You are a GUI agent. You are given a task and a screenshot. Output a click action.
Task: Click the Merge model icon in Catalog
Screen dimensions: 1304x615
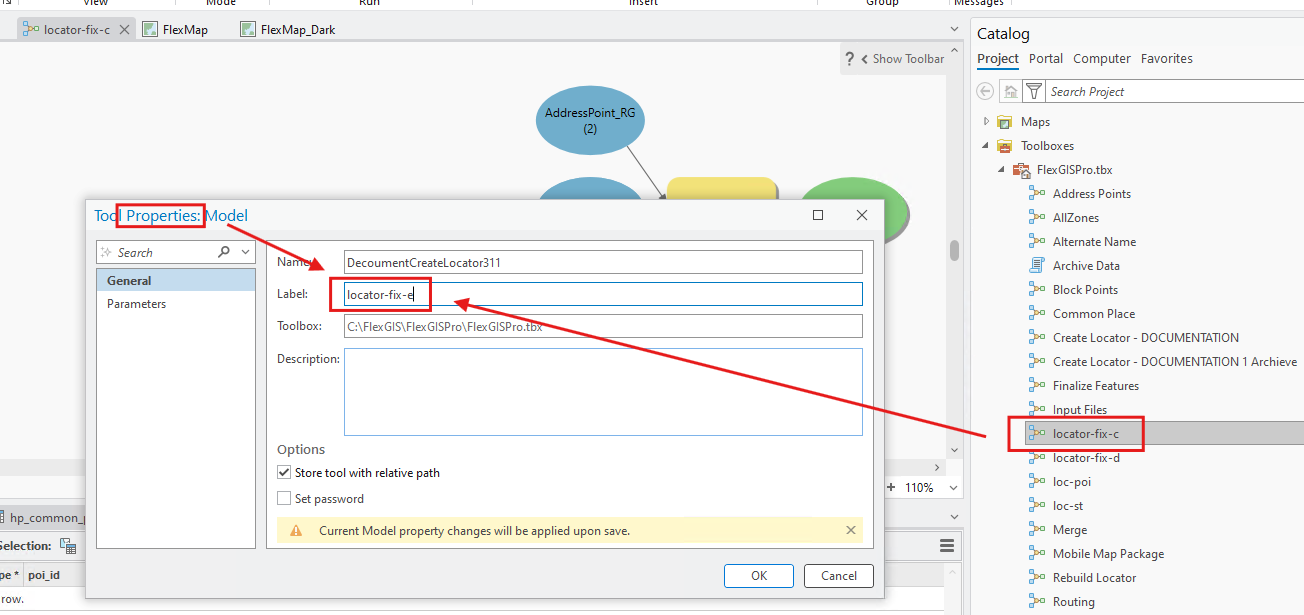click(1036, 529)
